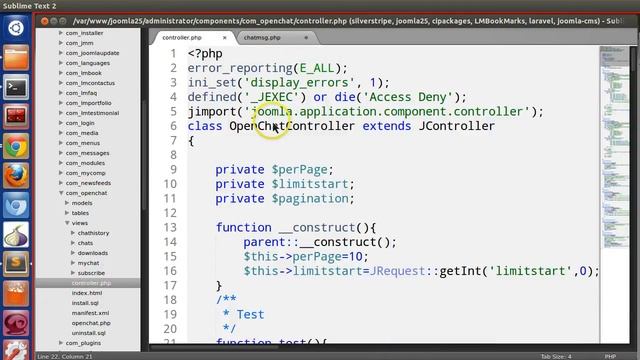
Task: Select com_lmtestimonial folder
Action: coord(92,113)
